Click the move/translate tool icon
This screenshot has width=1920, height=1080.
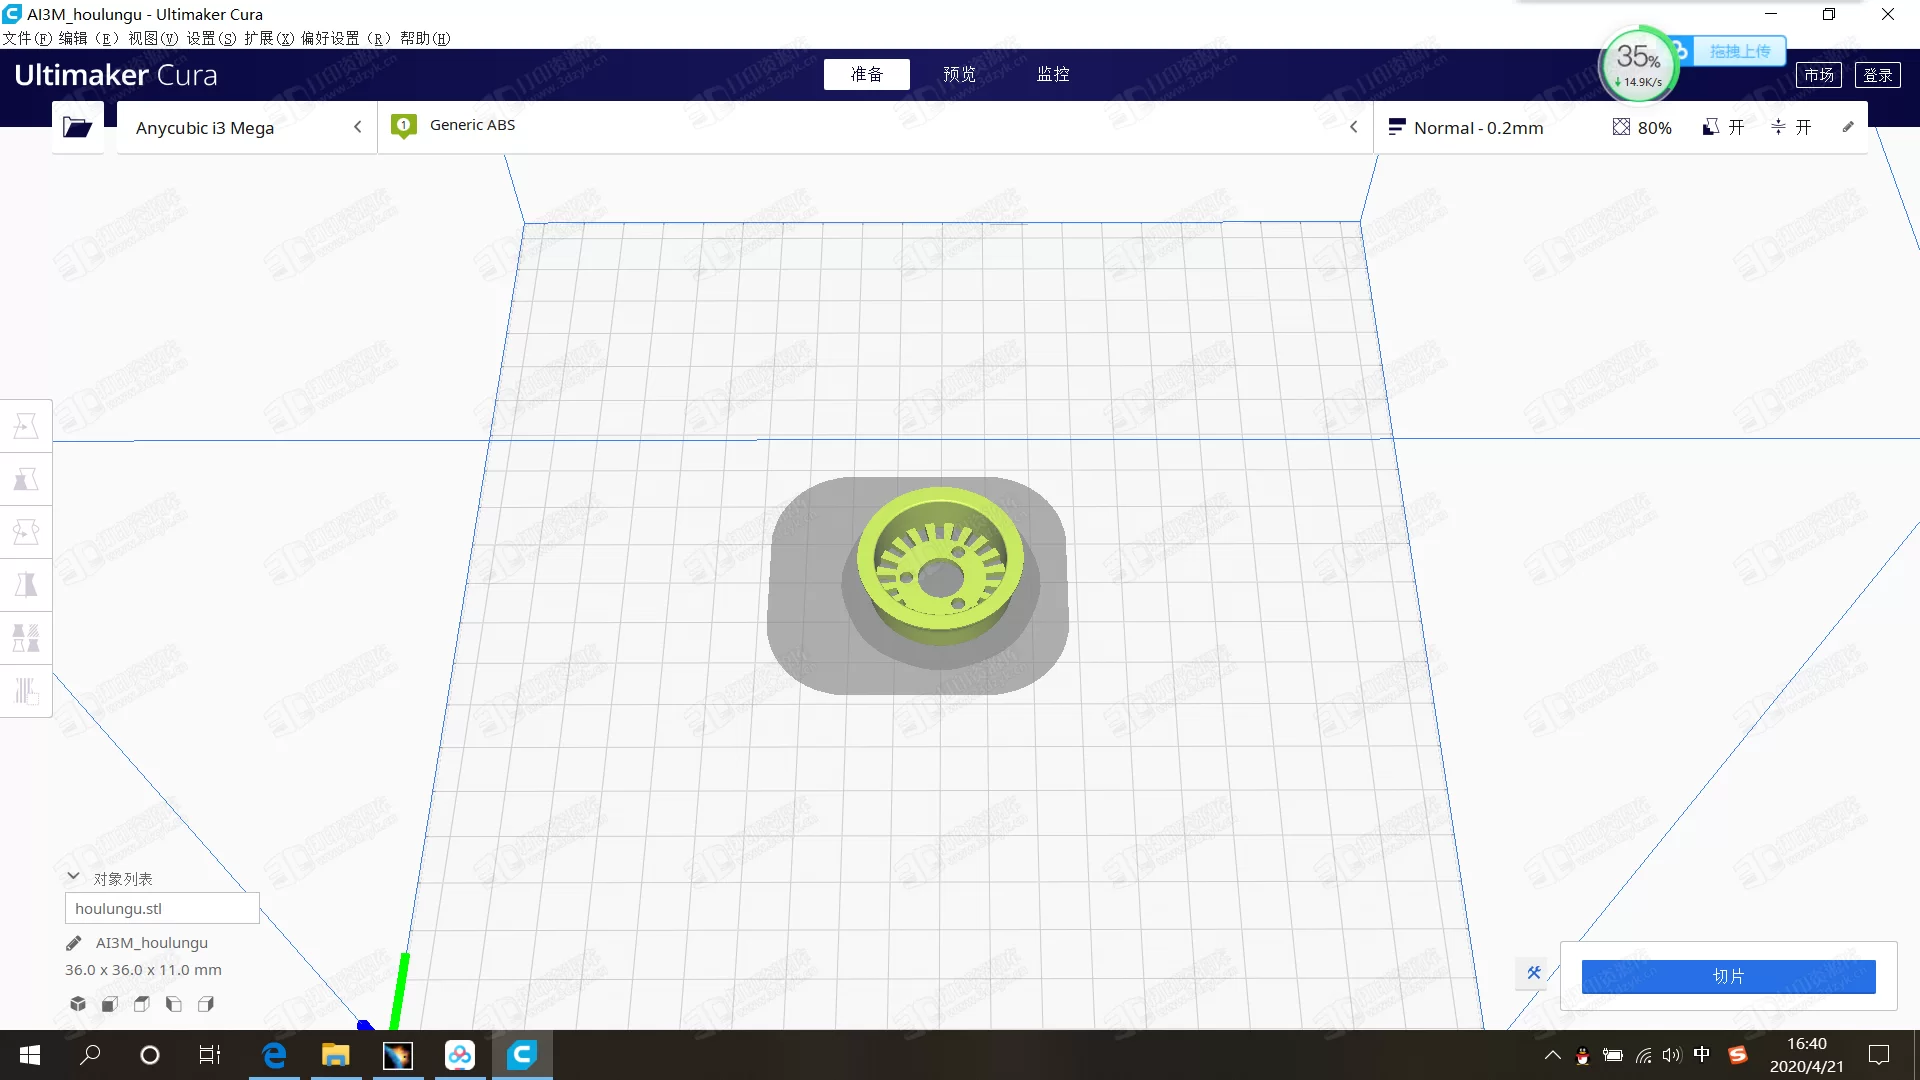coord(25,425)
